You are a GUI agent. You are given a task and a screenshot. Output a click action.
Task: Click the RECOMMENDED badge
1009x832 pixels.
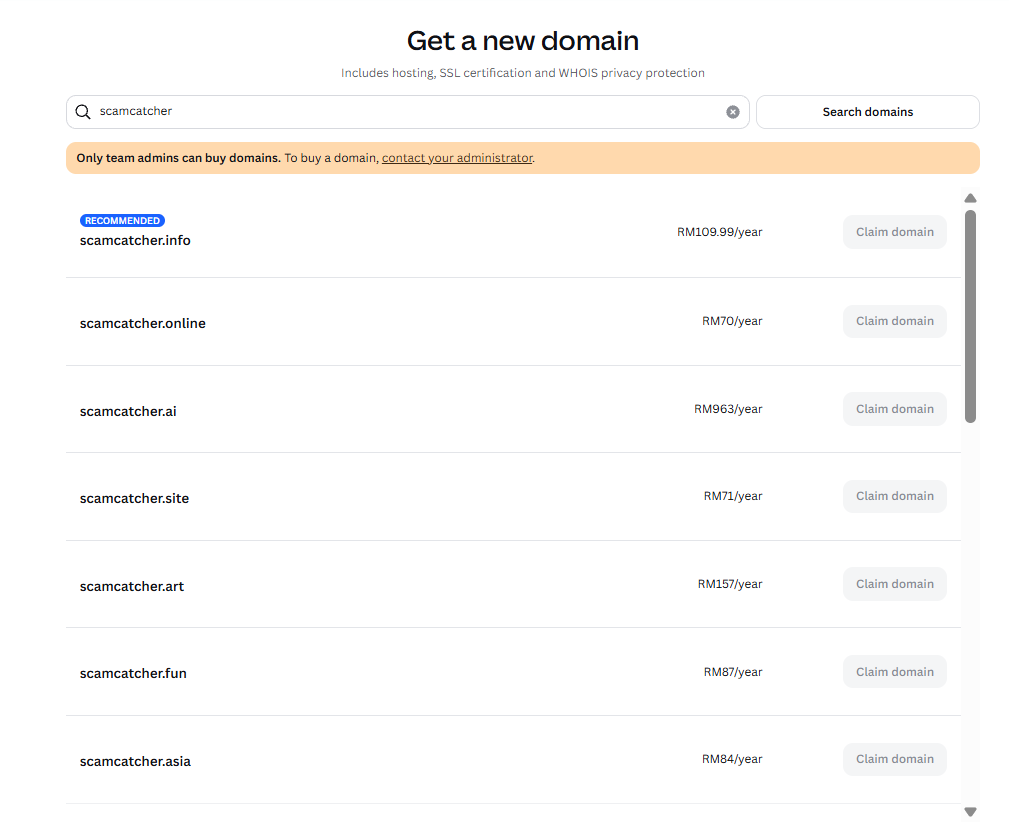122,221
